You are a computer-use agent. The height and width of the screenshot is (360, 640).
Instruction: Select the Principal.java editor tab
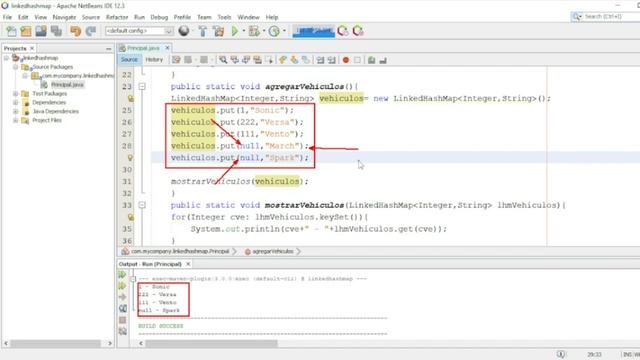(143, 48)
